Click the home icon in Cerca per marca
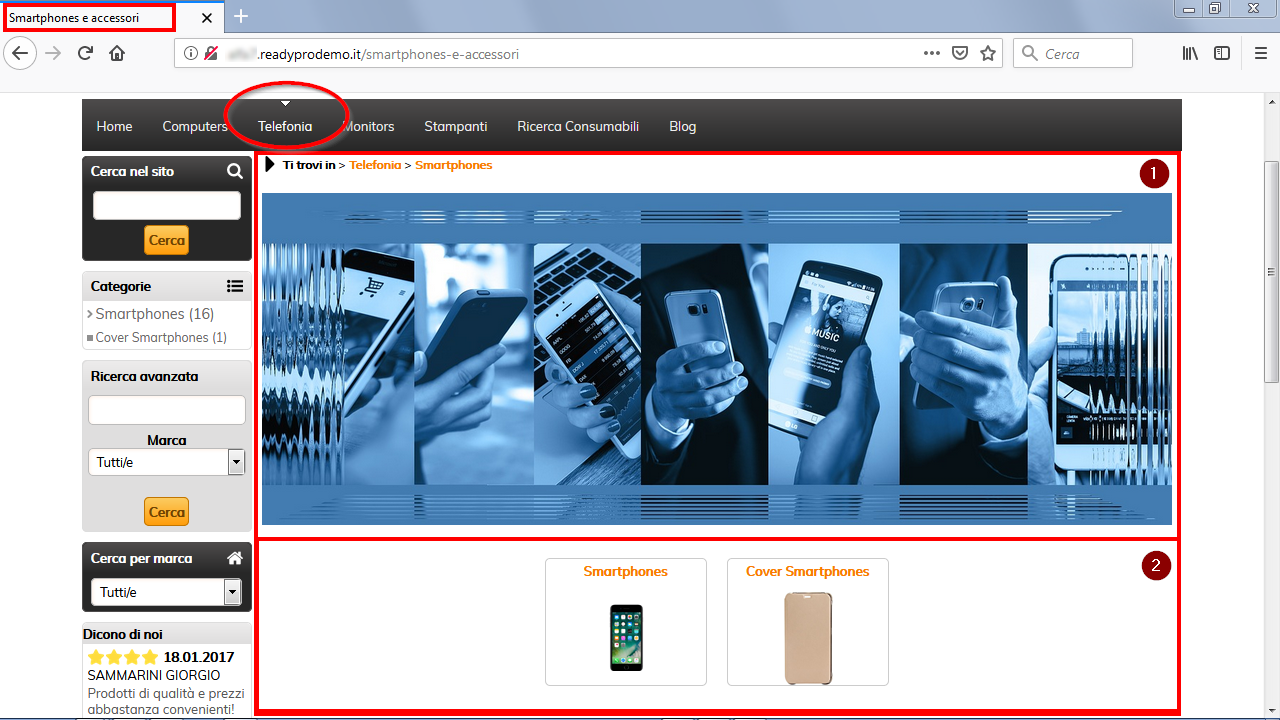This screenshot has height=720, width=1280. point(235,558)
